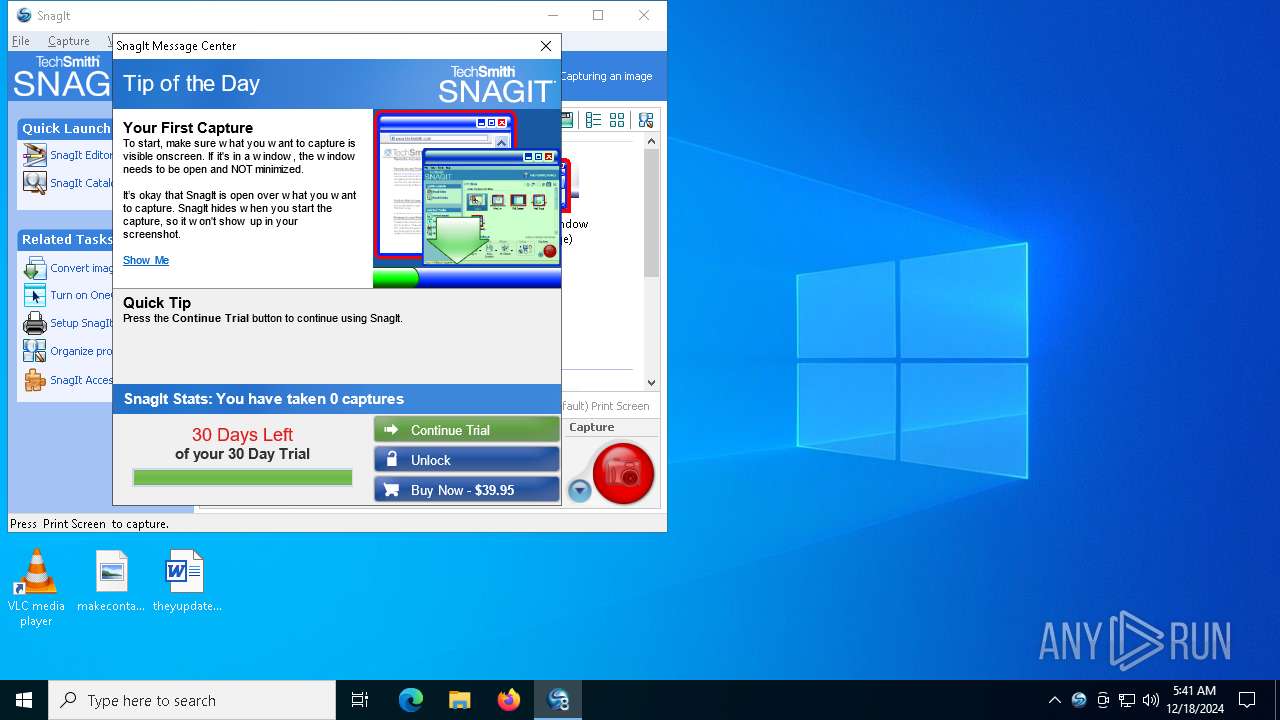Launch Microsoft Edge from the taskbar
1280x720 pixels.
coord(411,700)
